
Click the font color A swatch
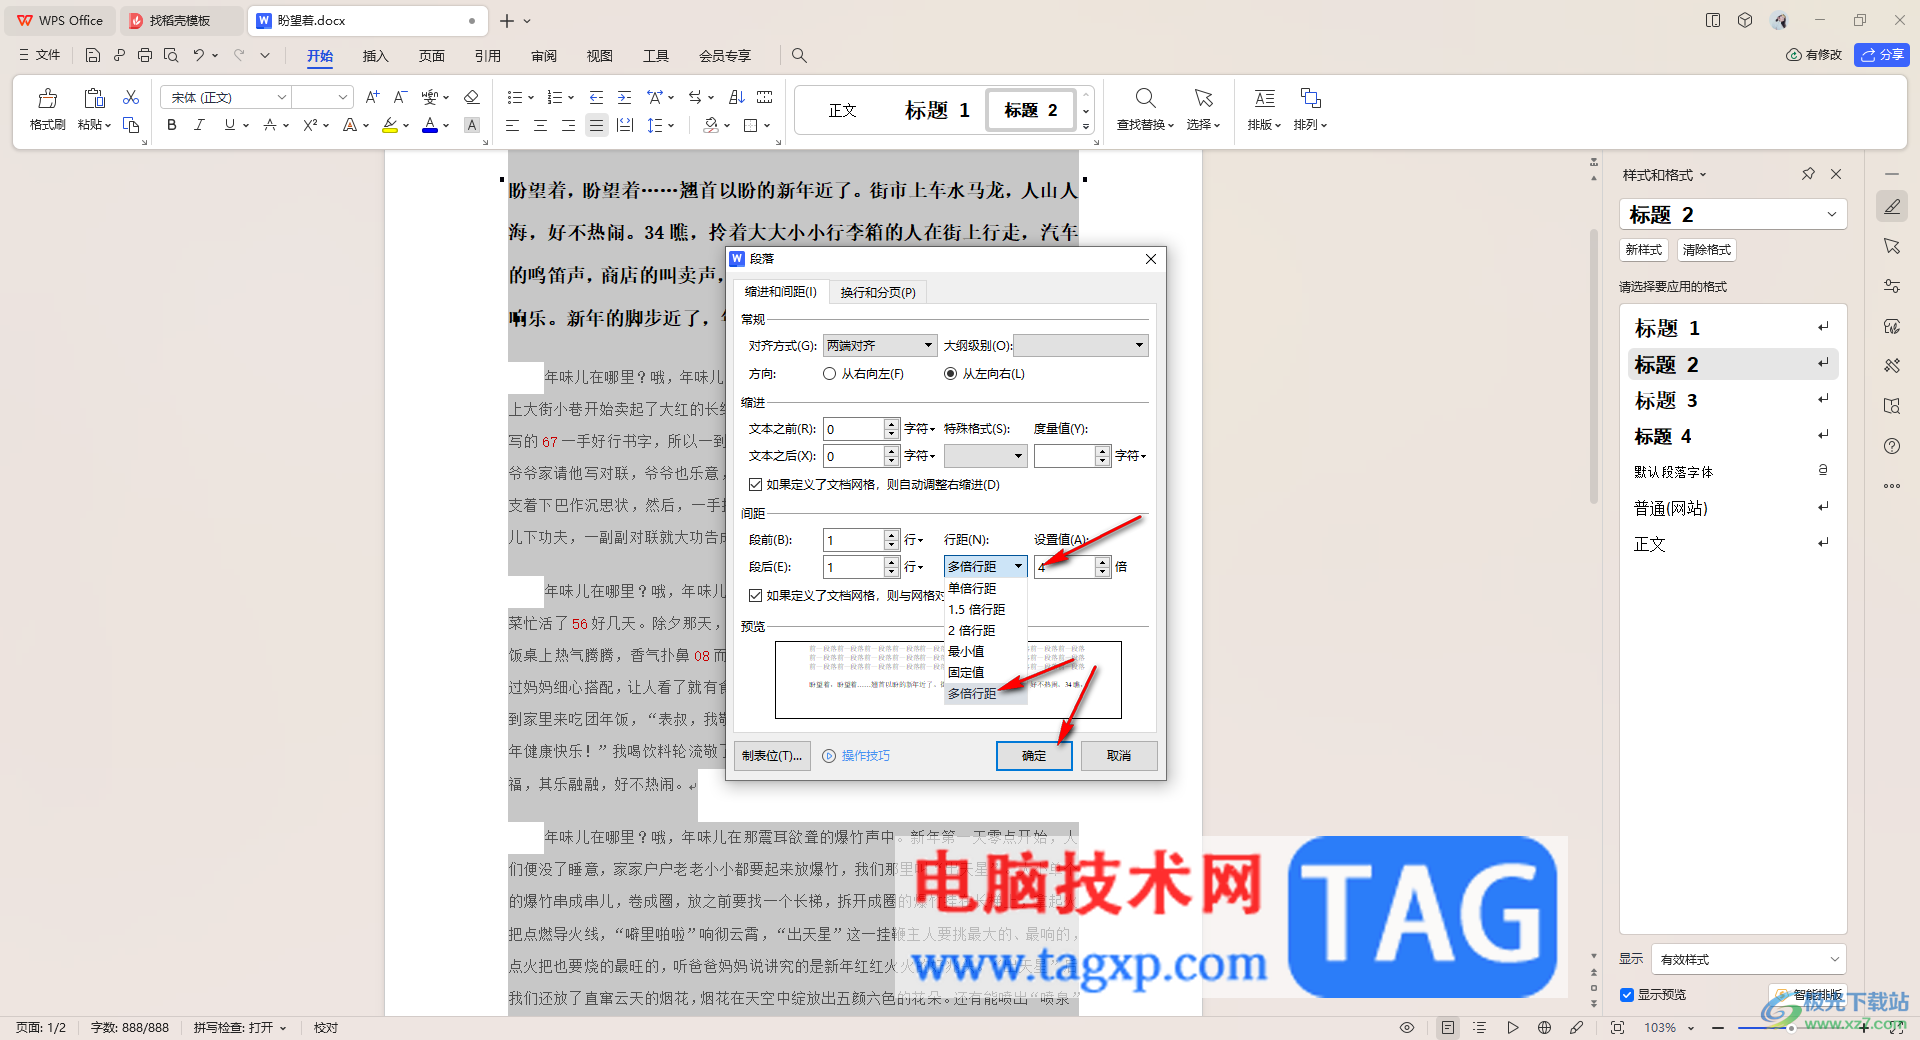click(x=430, y=125)
